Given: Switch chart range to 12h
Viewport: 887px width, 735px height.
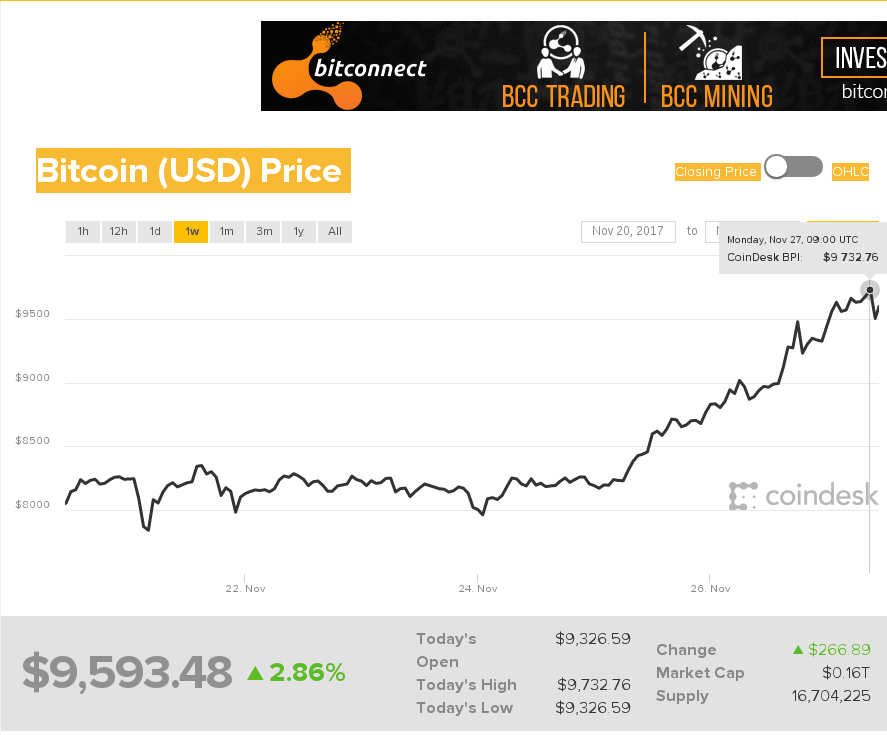Looking at the screenshot, I should click(x=119, y=231).
